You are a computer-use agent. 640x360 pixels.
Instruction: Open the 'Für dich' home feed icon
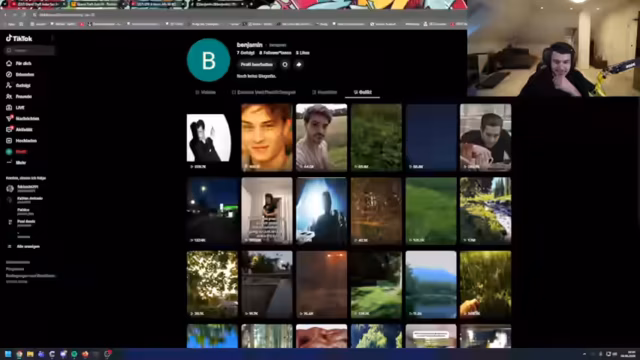(9, 63)
